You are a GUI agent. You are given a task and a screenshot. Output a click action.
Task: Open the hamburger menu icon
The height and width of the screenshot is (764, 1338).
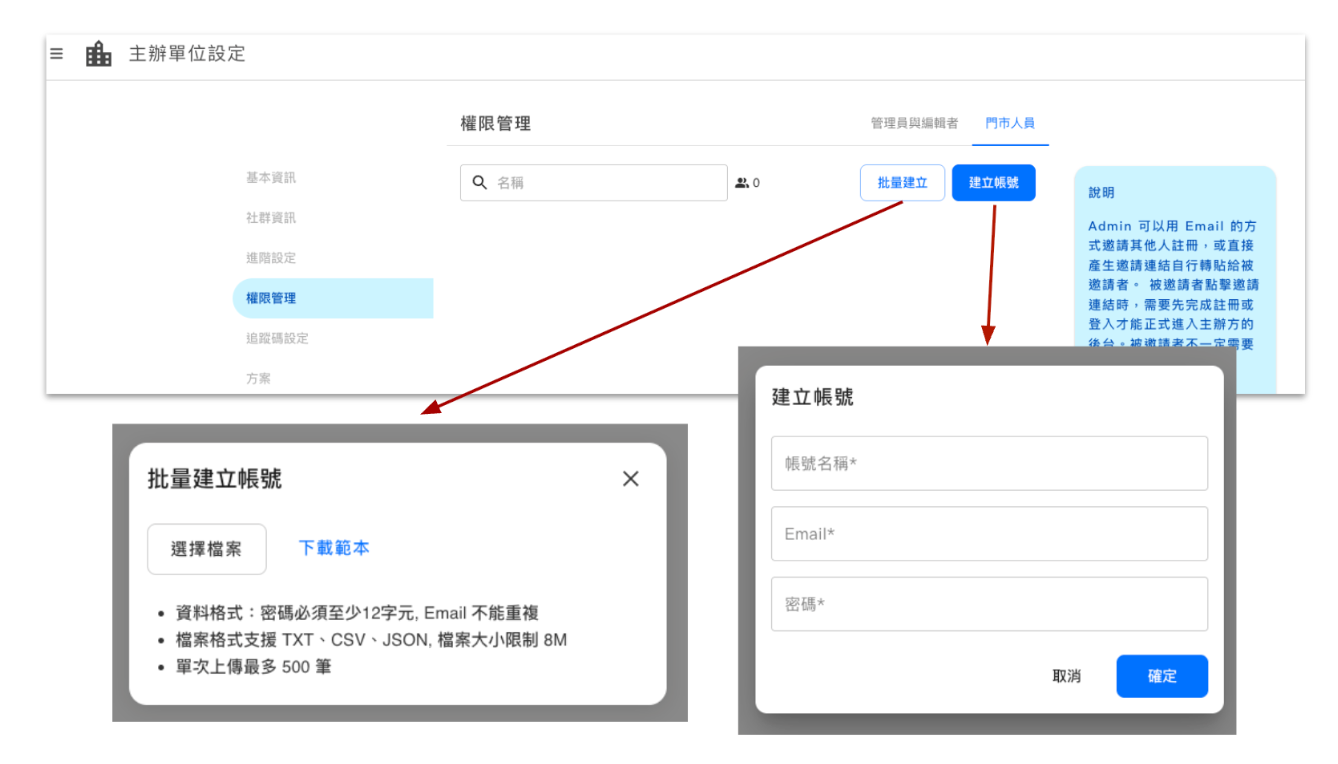57,54
